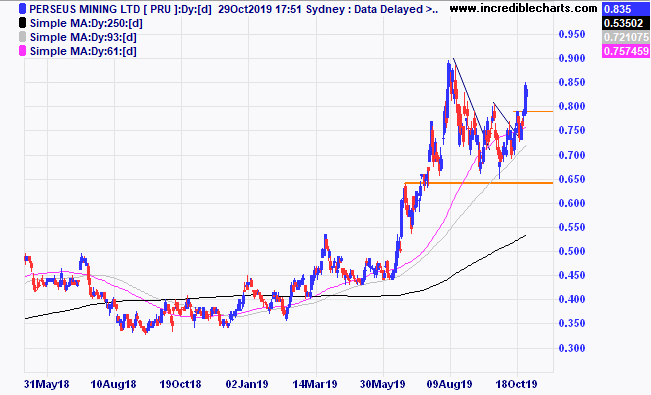Click the 14Mar19 date axis label
The height and width of the screenshot is (395, 651).
coord(315,384)
